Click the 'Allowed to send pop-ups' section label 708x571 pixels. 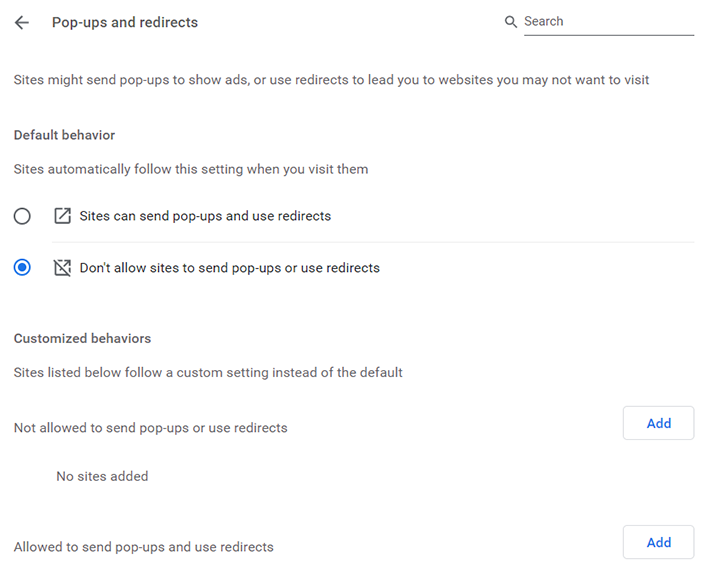(143, 547)
